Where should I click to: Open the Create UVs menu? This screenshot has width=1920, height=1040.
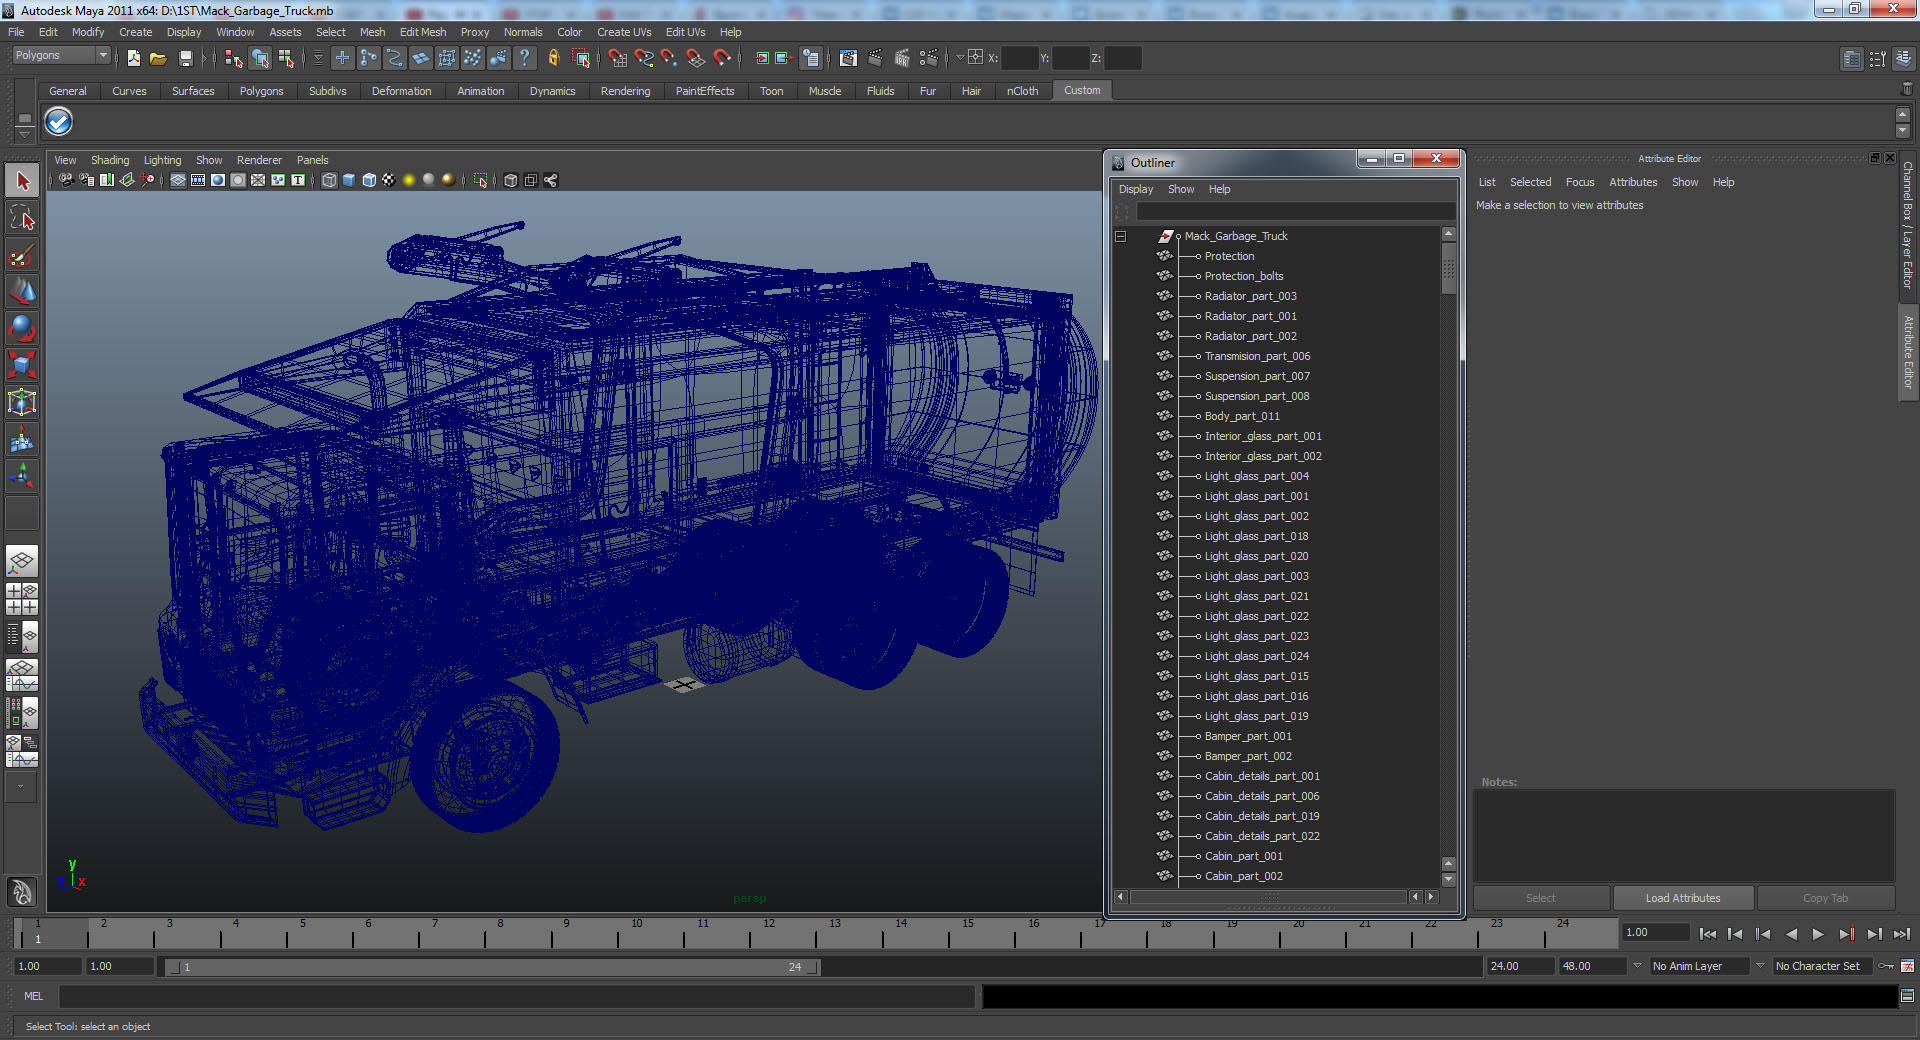click(x=624, y=32)
